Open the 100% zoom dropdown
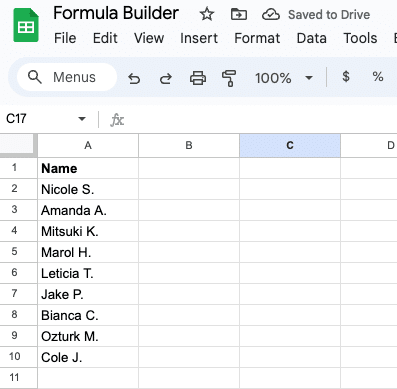 pyautogui.click(x=284, y=78)
